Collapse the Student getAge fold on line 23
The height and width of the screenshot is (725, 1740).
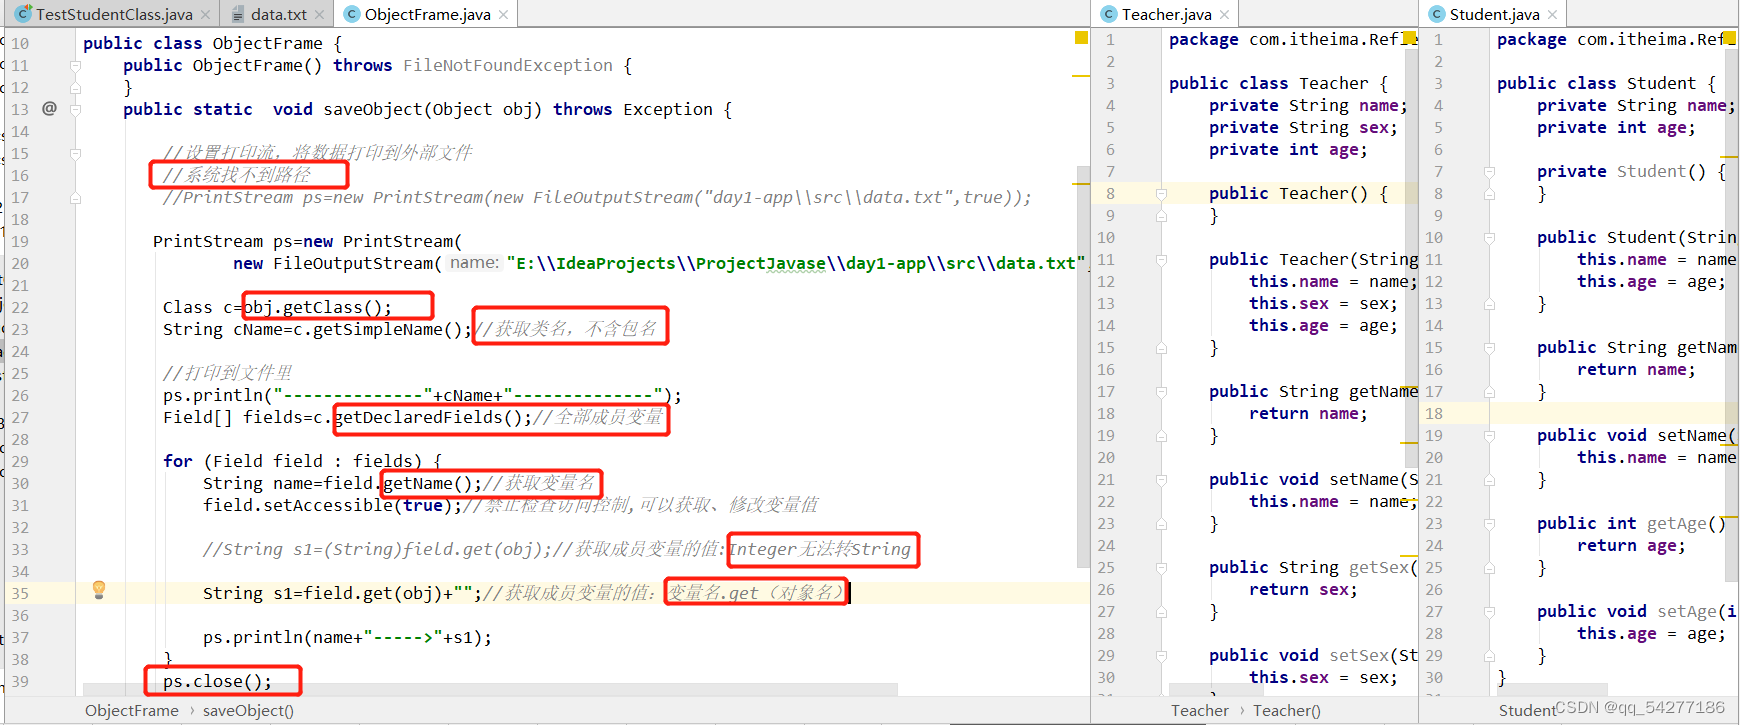[1489, 524]
